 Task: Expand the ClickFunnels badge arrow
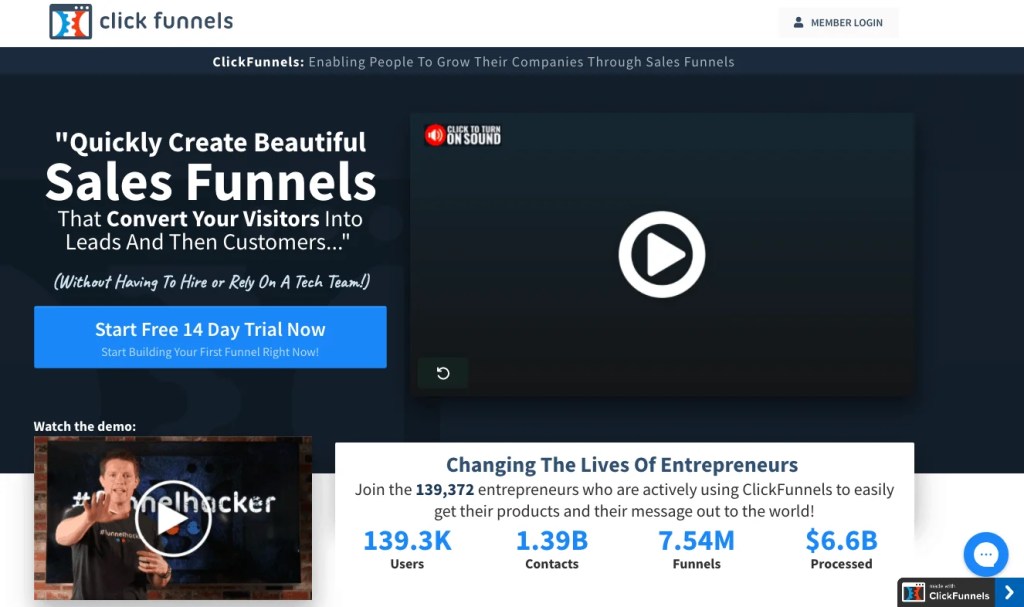coord(1009,592)
